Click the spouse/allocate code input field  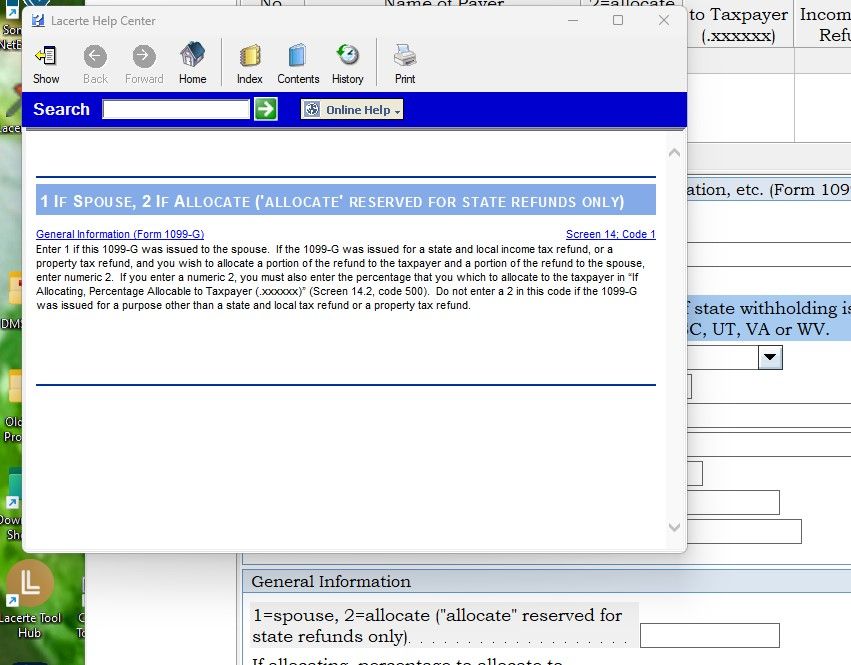click(x=709, y=635)
